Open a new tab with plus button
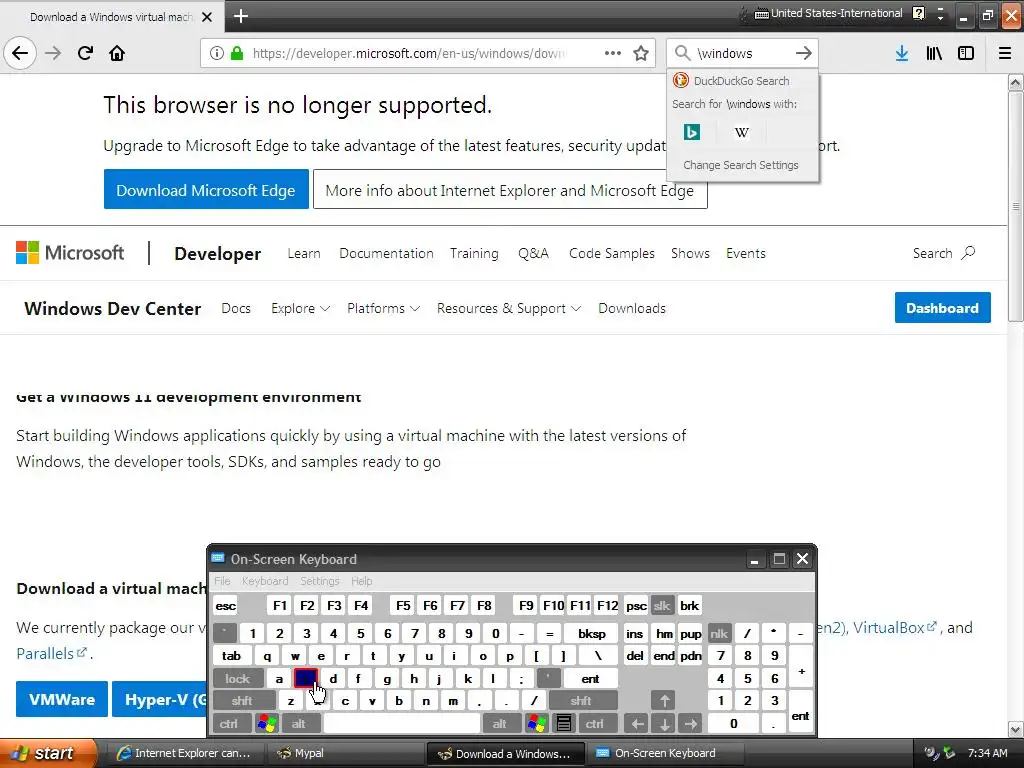The height and width of the screenshot is (768, 1024). 240,16
